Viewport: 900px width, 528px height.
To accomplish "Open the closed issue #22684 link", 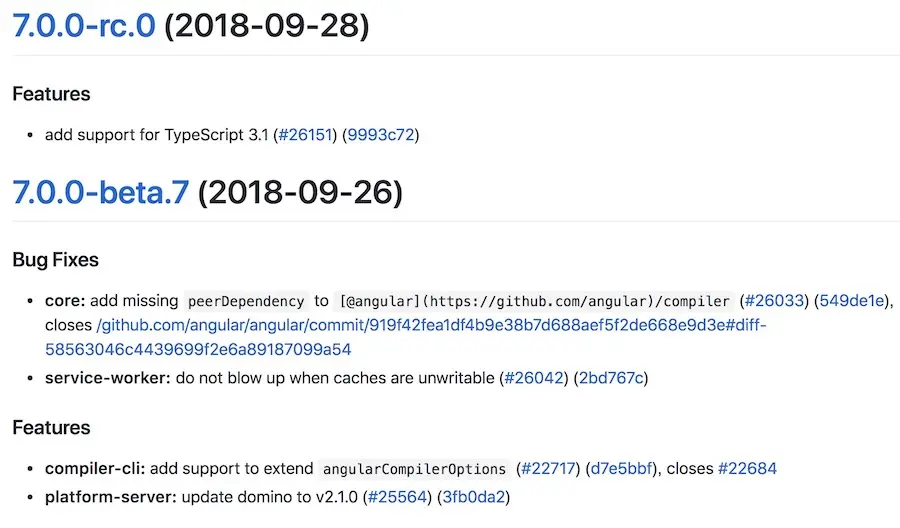I will point(747,469).
